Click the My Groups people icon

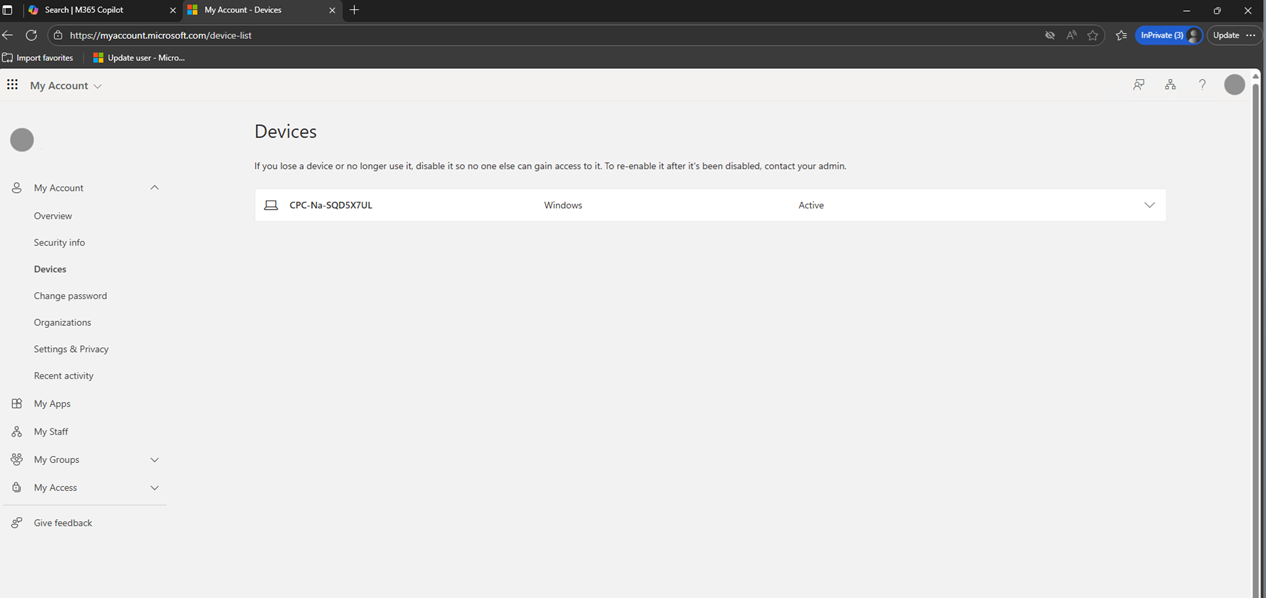(16, 460)
